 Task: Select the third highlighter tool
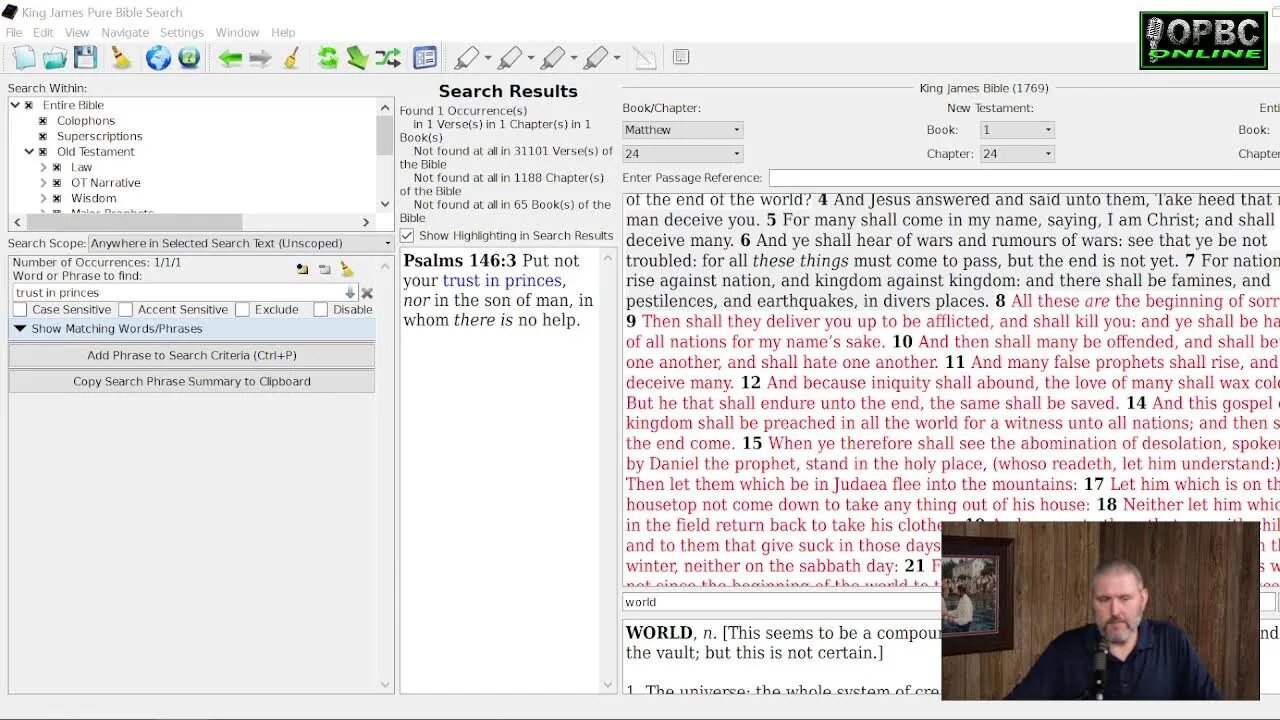[x=553, y=58]
